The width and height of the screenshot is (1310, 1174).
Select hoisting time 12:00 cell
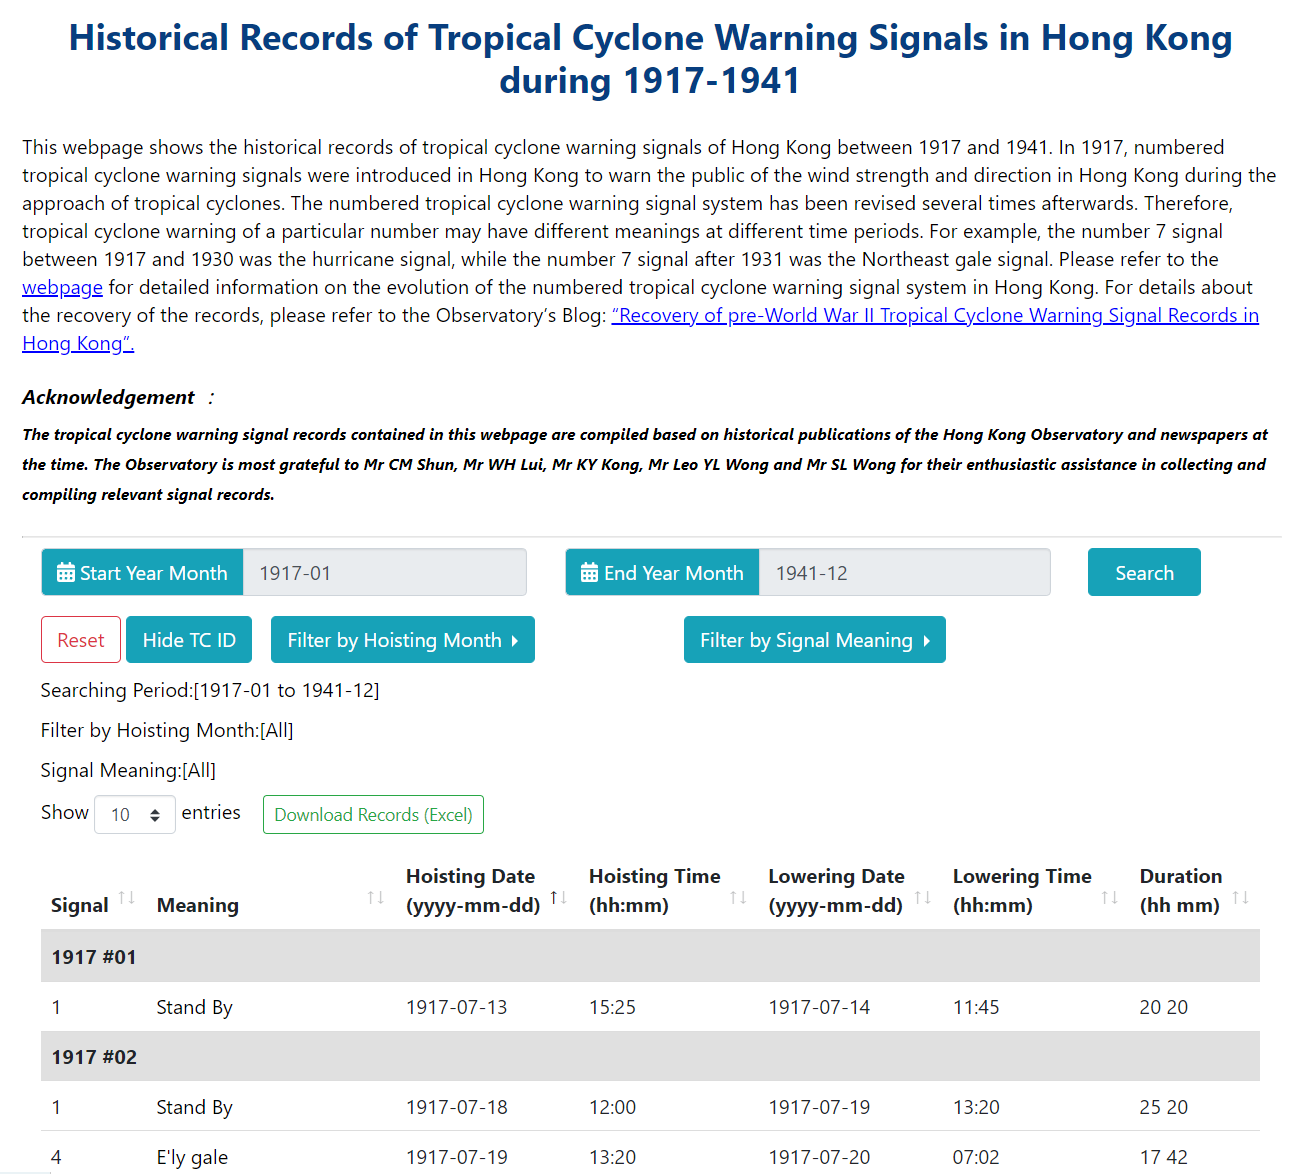(612, 1107)
